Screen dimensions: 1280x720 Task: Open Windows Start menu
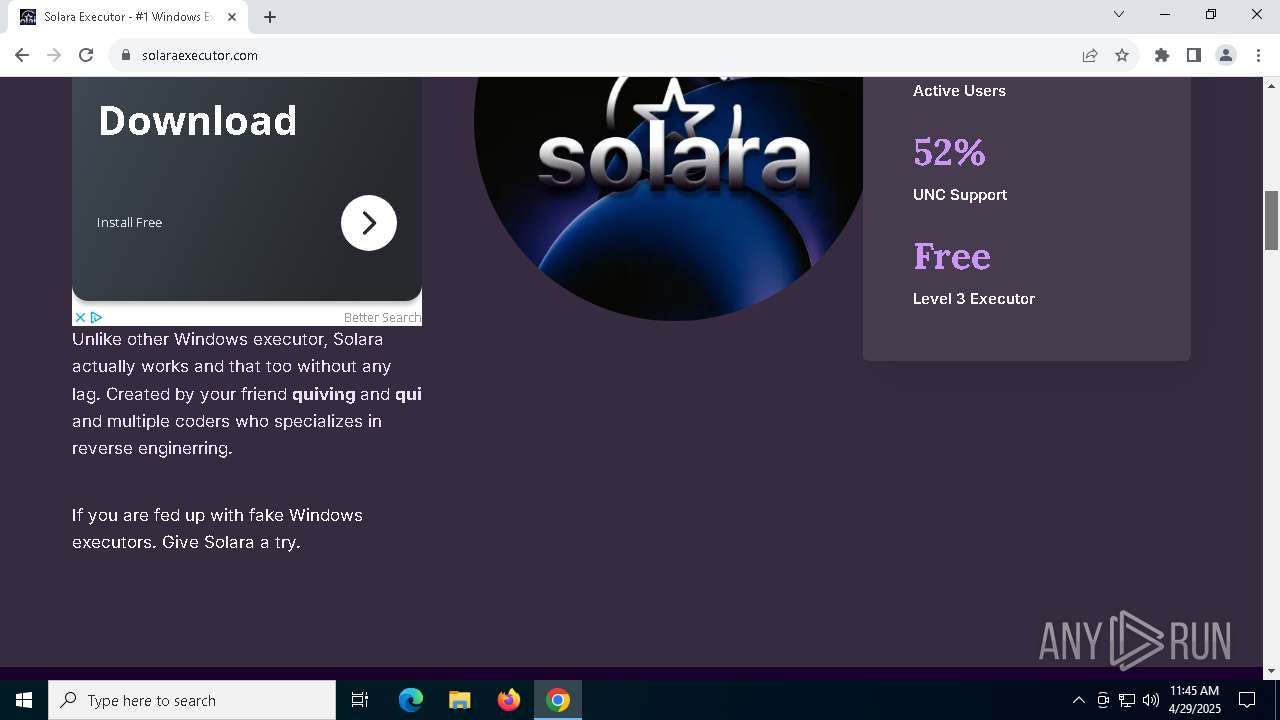[24, 700]
